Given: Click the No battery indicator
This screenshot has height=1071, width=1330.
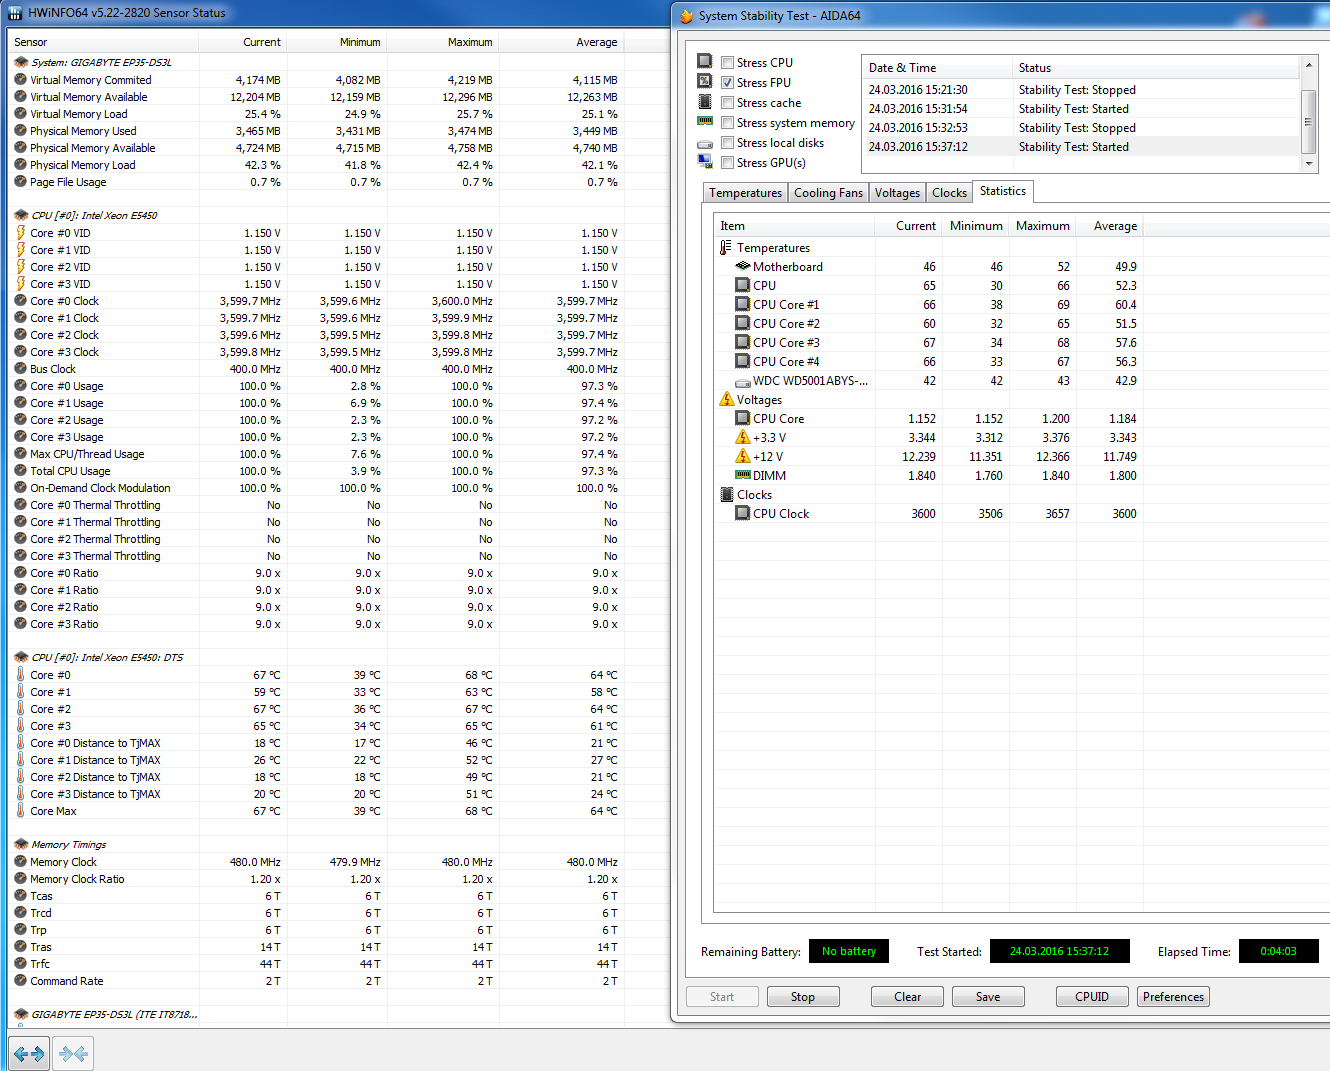Looking at the screenshot, I should [x=849, y=951].
